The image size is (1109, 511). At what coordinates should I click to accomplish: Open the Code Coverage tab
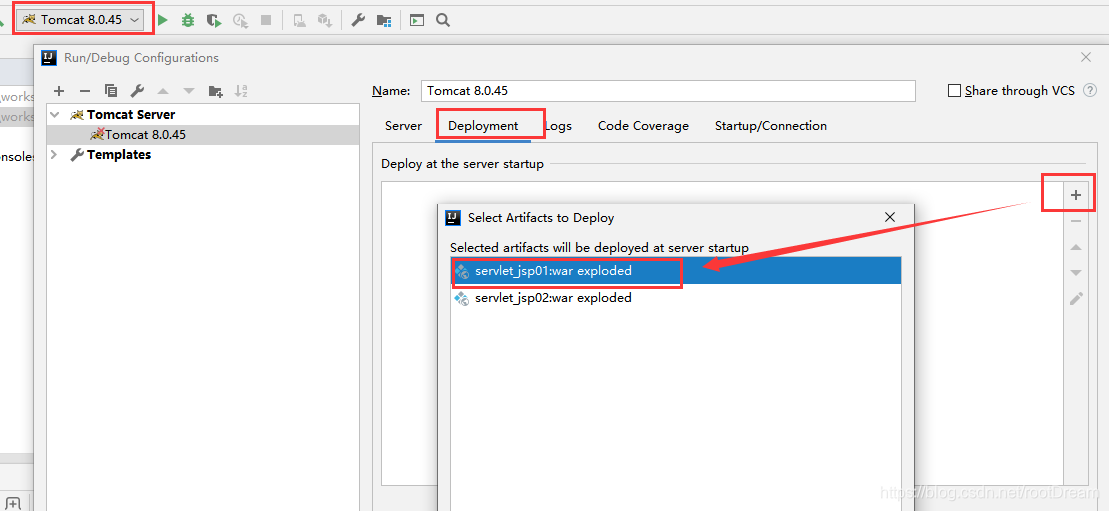click(x=643, y=126)
